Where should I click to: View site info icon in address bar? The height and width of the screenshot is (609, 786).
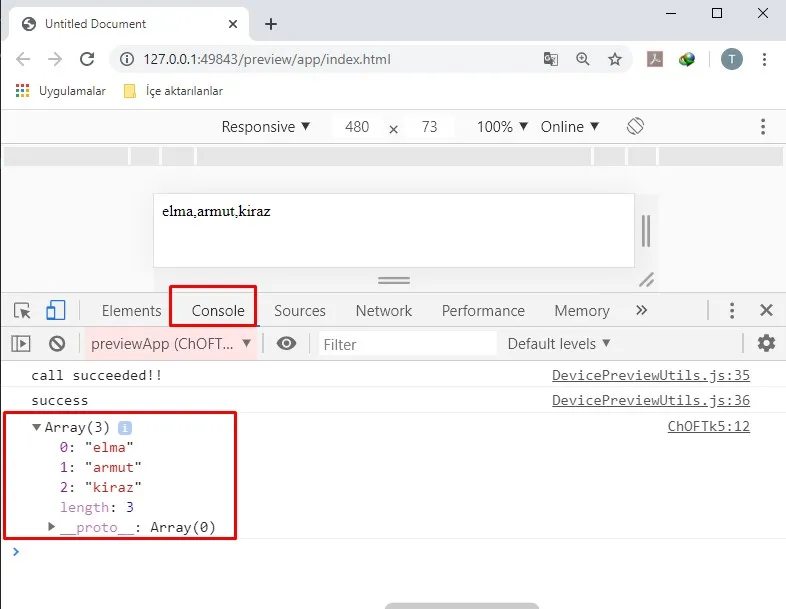coord(127,59)
